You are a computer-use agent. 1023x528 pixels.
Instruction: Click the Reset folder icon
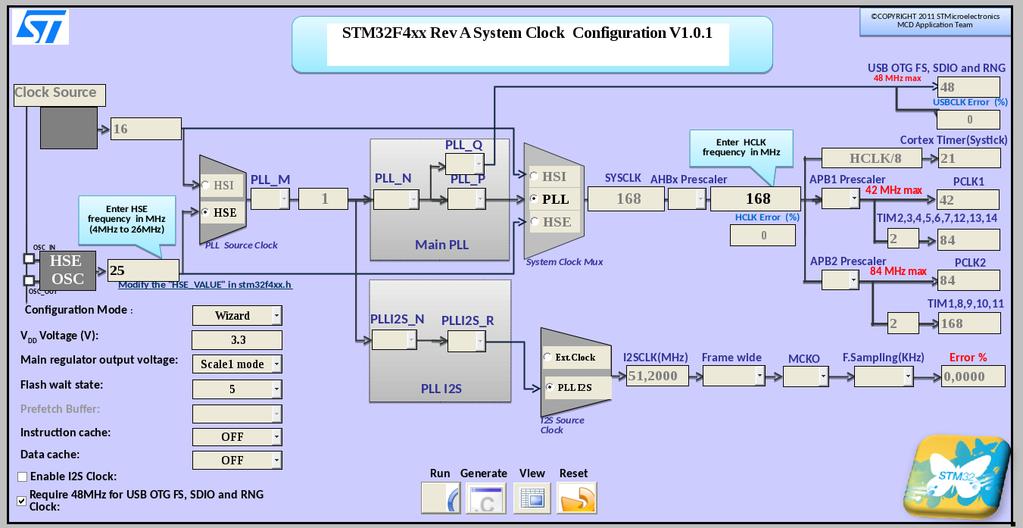click(x=577, y=498)
